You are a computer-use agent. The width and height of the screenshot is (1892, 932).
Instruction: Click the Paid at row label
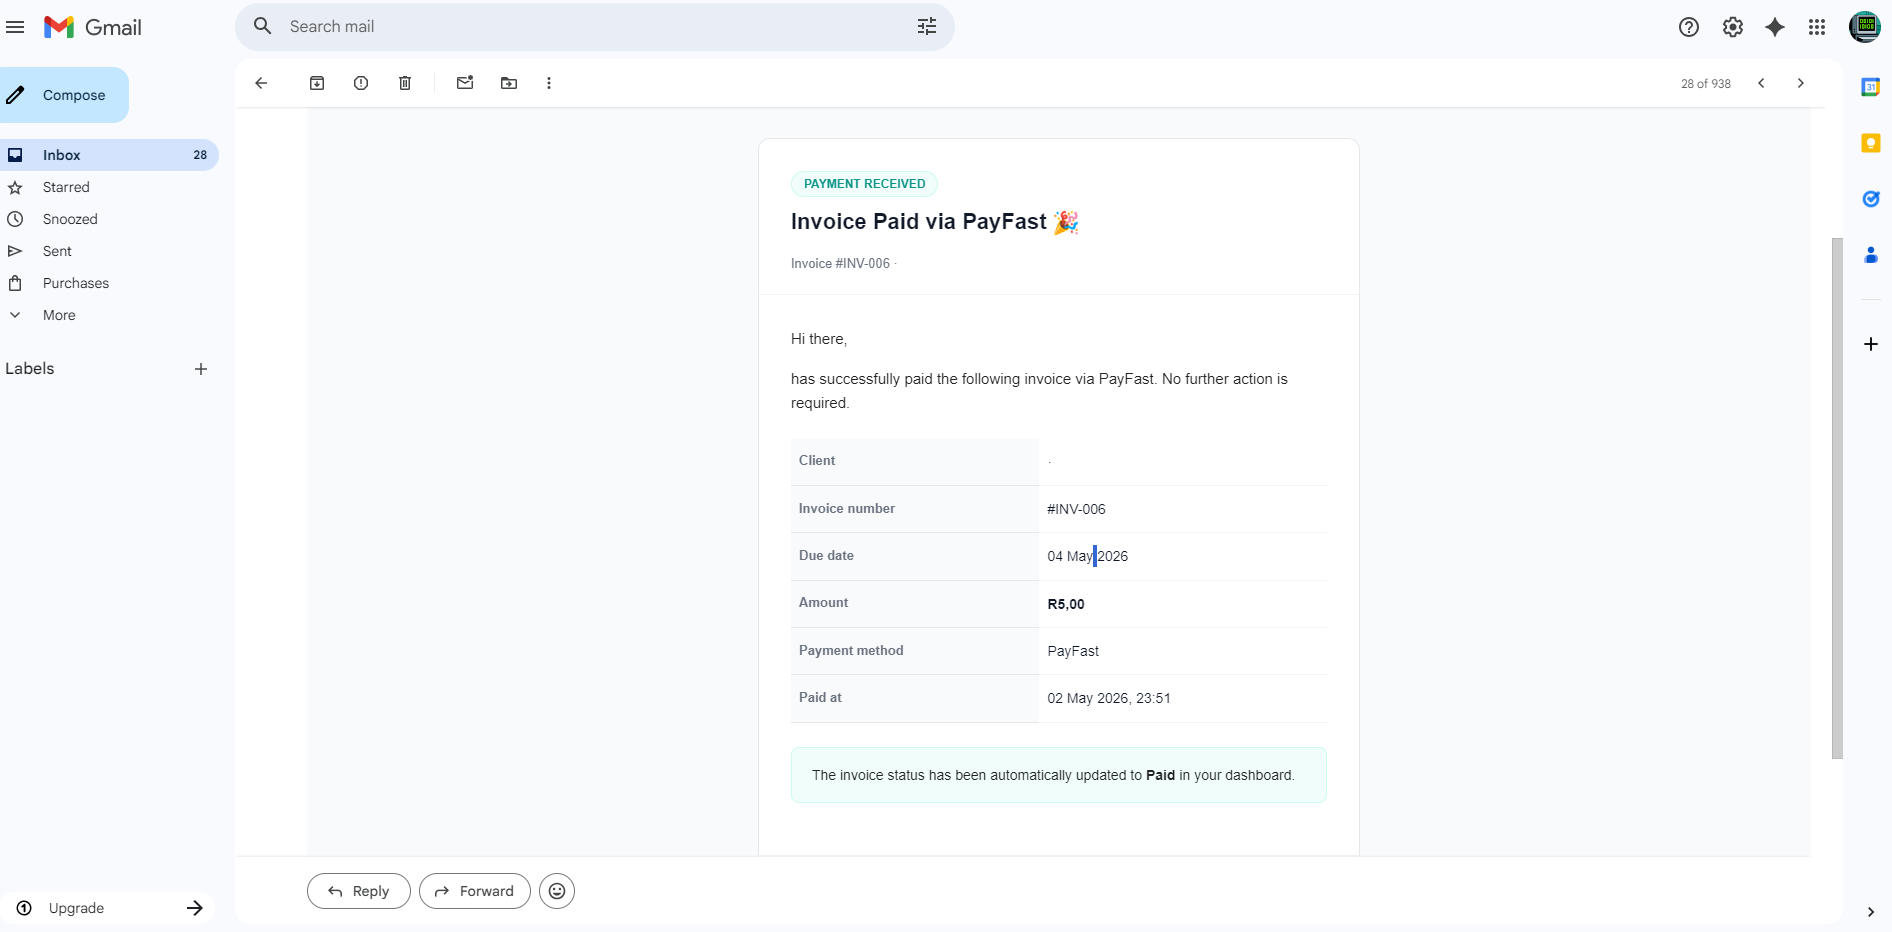820,698
